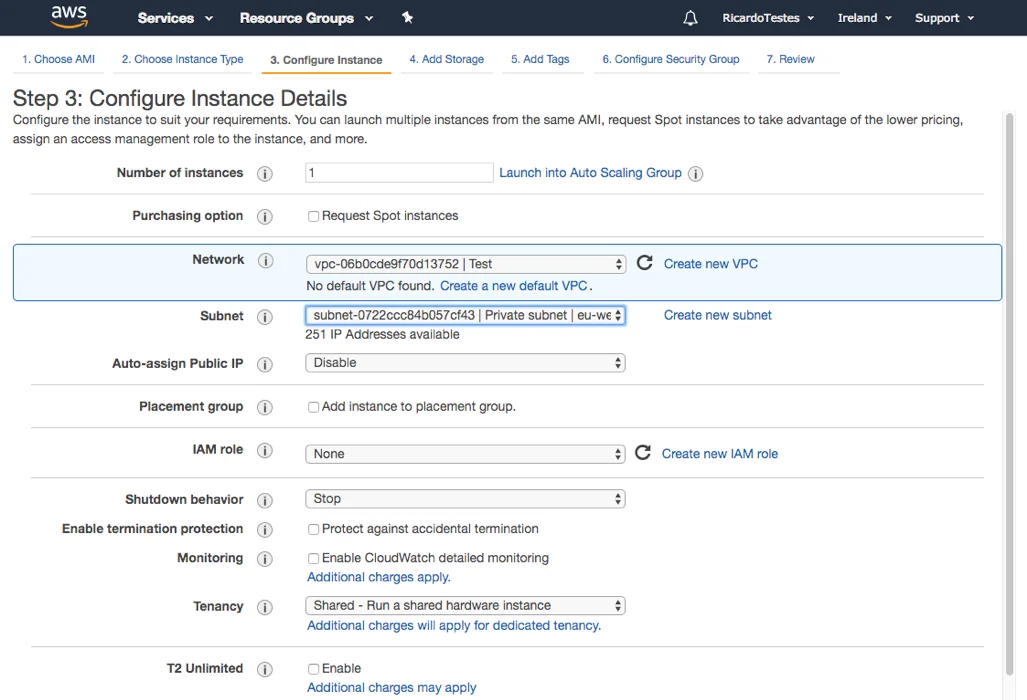Click Additional charges apply link under Monitoring
The image size is (1027, 700).
coord(379,577)
